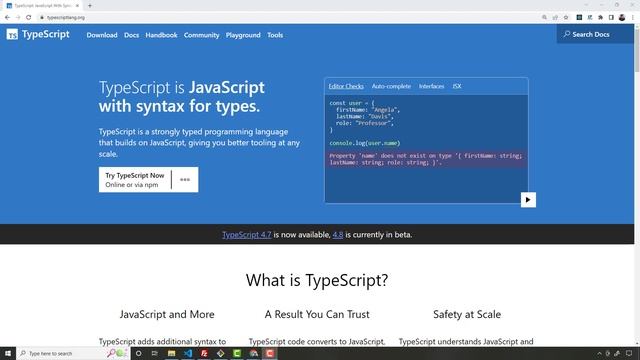Screen dimensions: 640x360
Task: Open the Windows Start menu
Action: (8, 353)
